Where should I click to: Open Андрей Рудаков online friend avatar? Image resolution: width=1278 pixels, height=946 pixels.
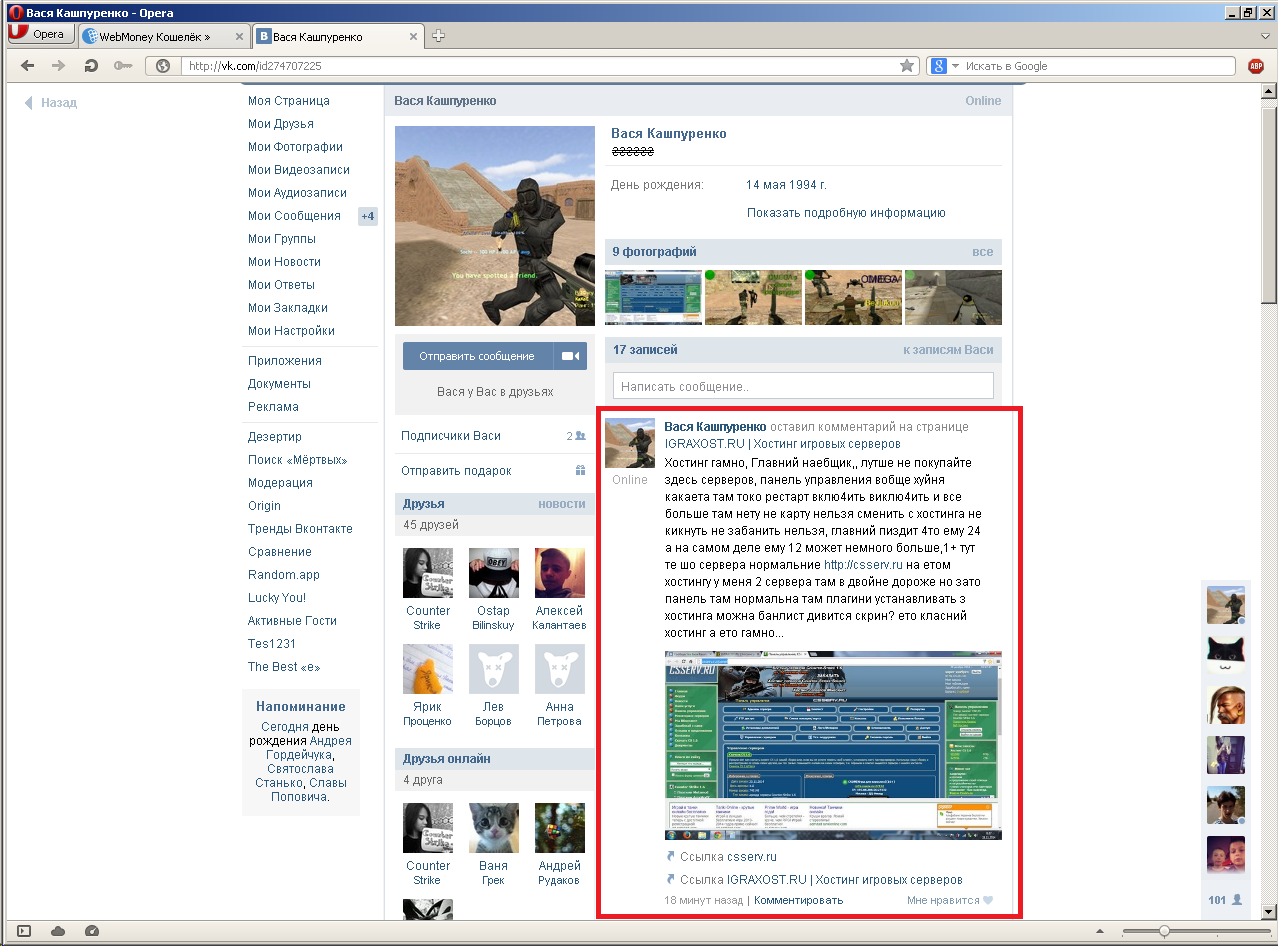[x=560, y=828]
